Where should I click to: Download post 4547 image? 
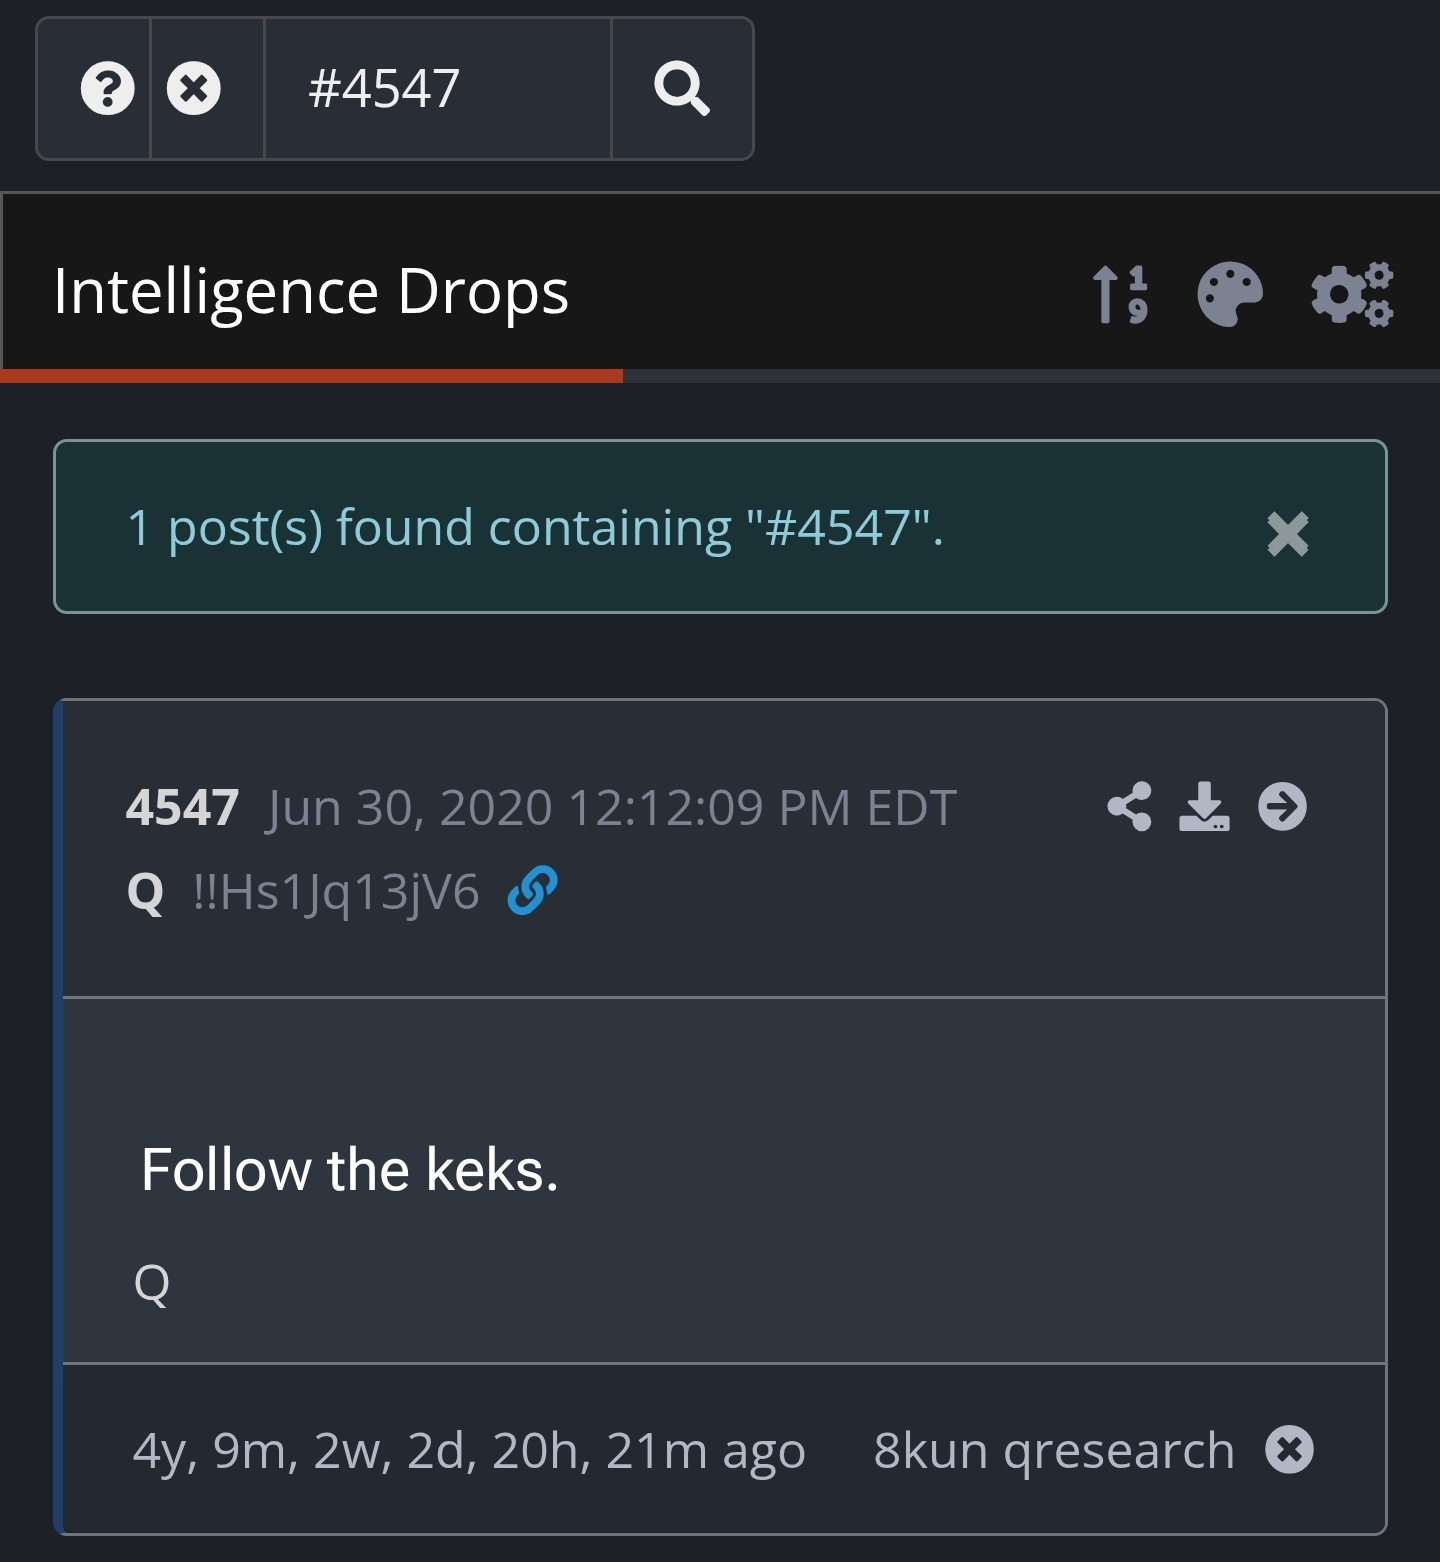(1204, 806)
